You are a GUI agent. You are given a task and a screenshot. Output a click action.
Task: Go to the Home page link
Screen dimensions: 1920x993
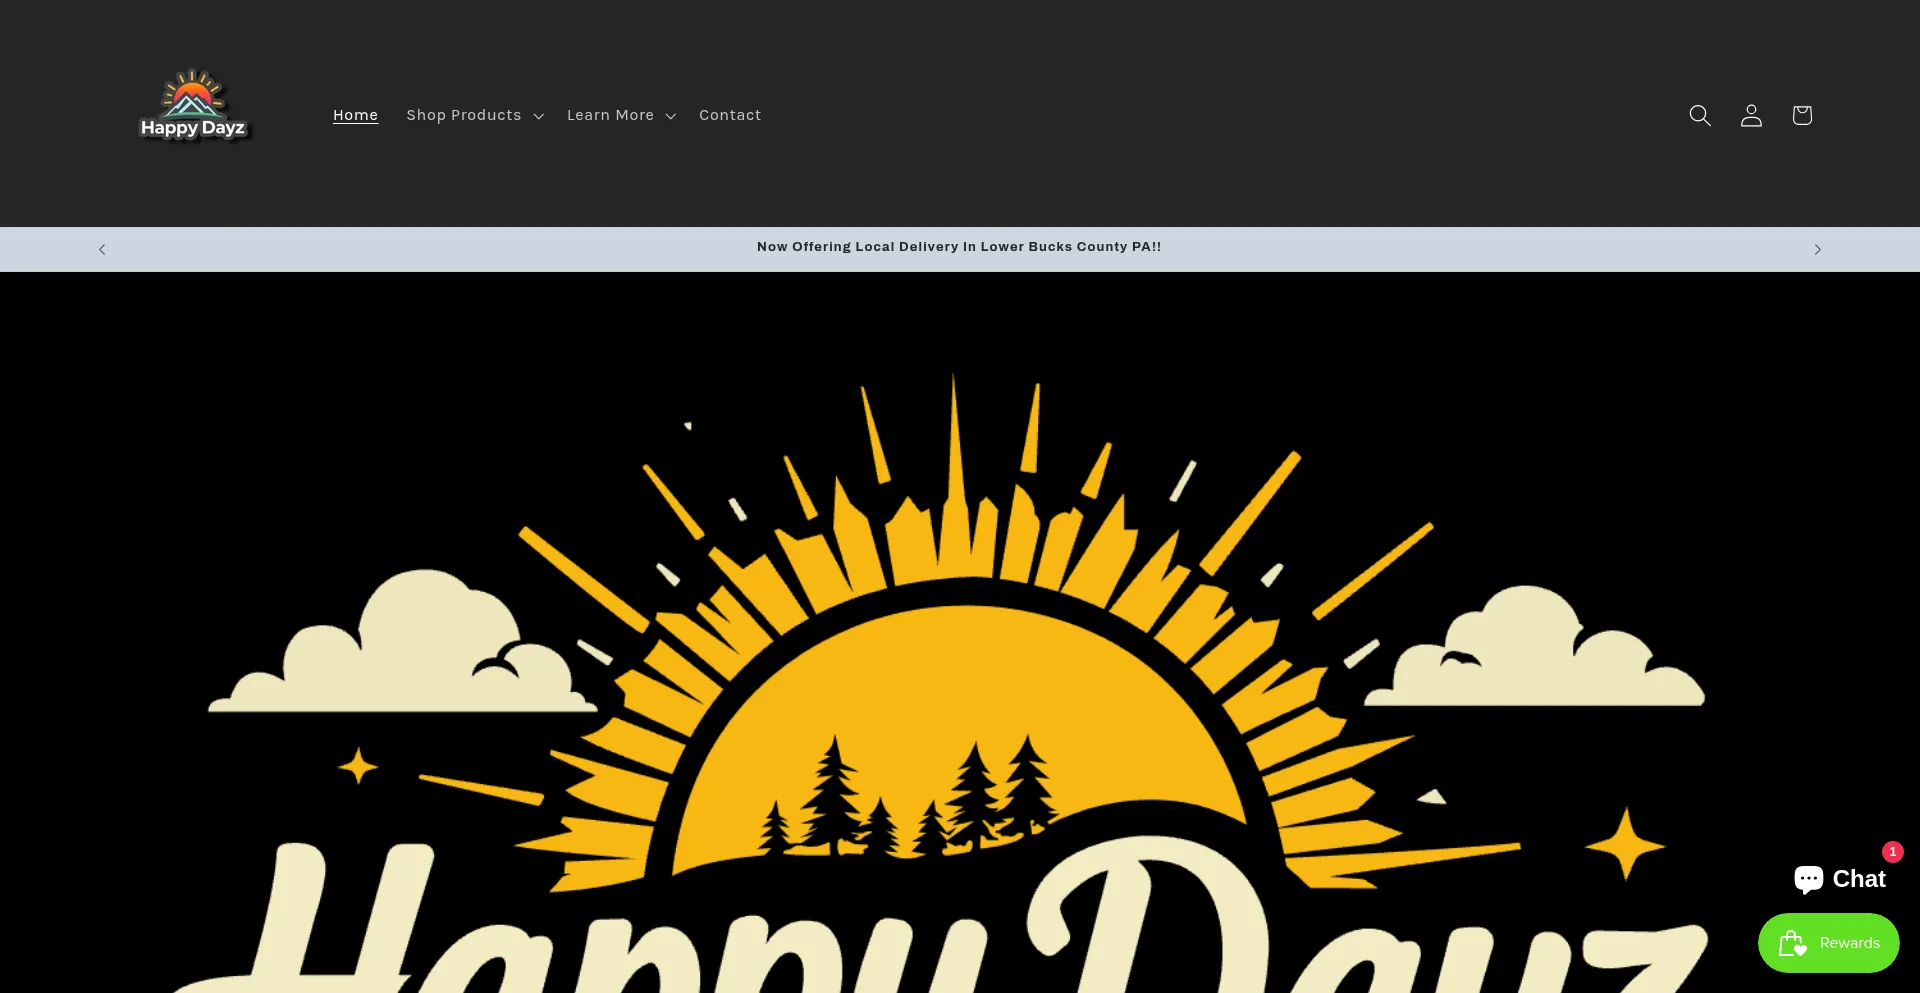(x=355, y=115)
